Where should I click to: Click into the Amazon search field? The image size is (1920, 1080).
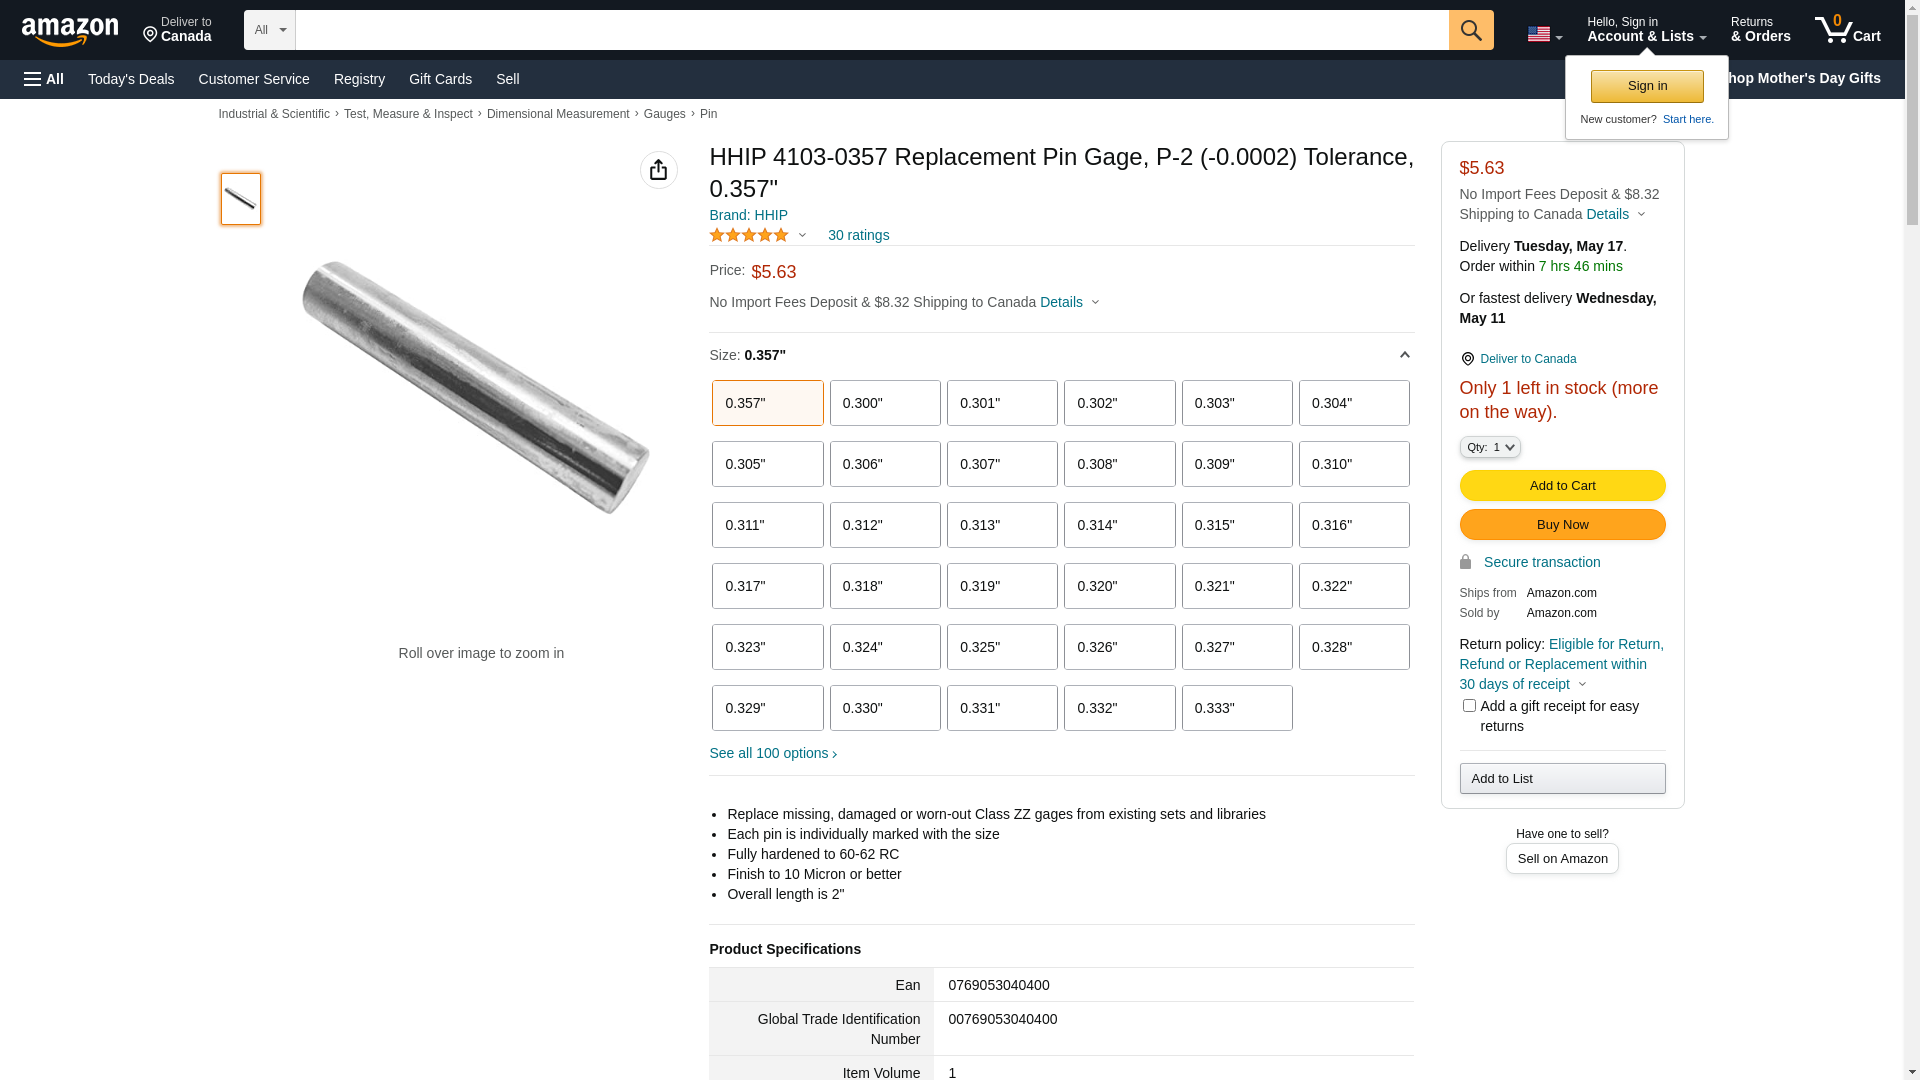click(871, 30)
